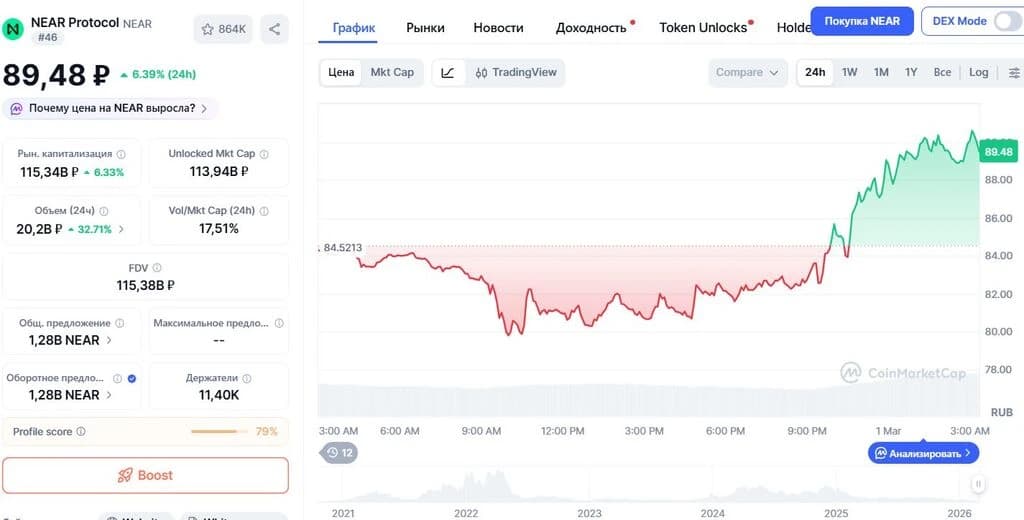Click the 115,38B ₽ FDV value

coord(146,285)
